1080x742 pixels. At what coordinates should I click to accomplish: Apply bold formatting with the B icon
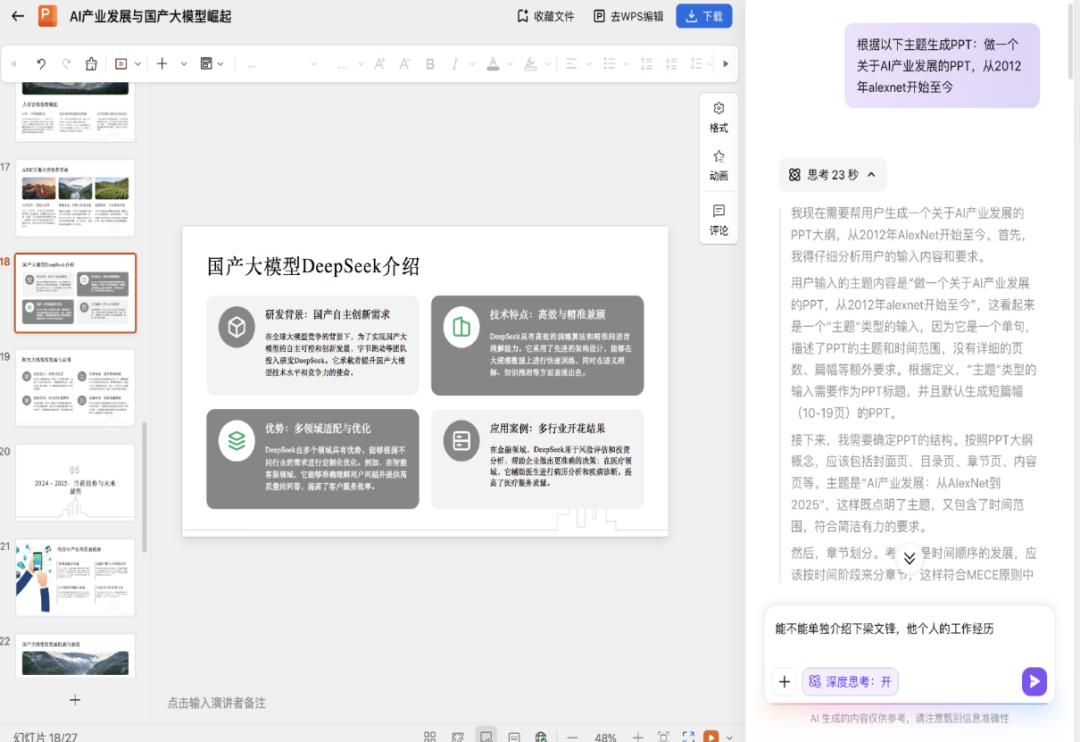[x=428, y=62]
